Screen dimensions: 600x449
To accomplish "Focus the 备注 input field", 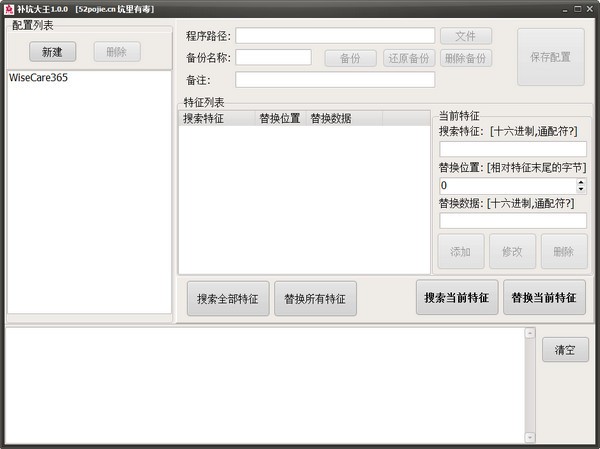I will pos(335,80).
